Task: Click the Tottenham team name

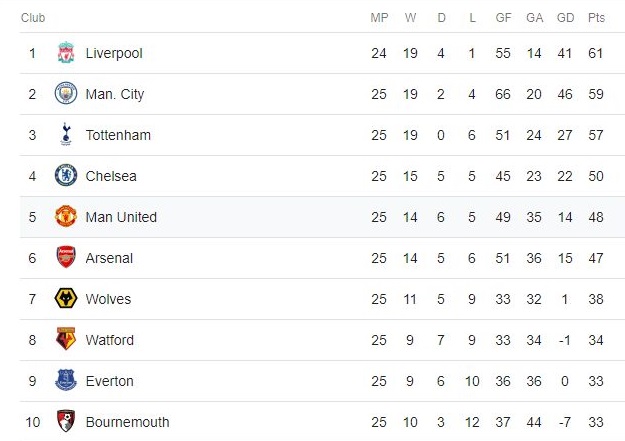Action: pyautogui.click(x=118, y=135)
